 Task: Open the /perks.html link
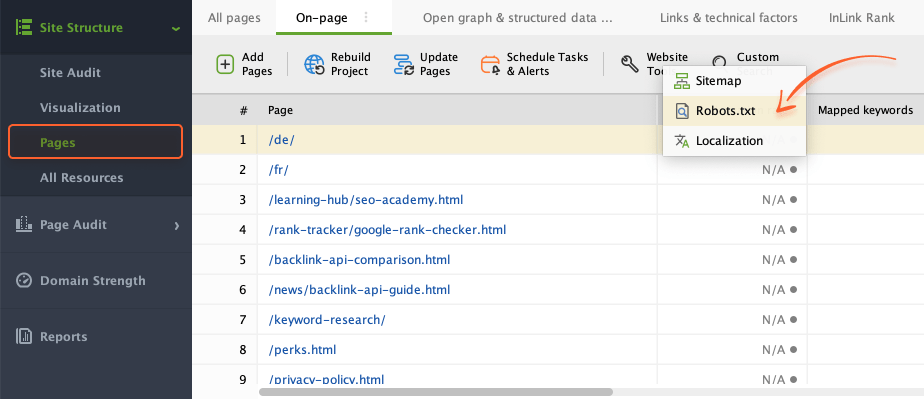pos(302,350)
